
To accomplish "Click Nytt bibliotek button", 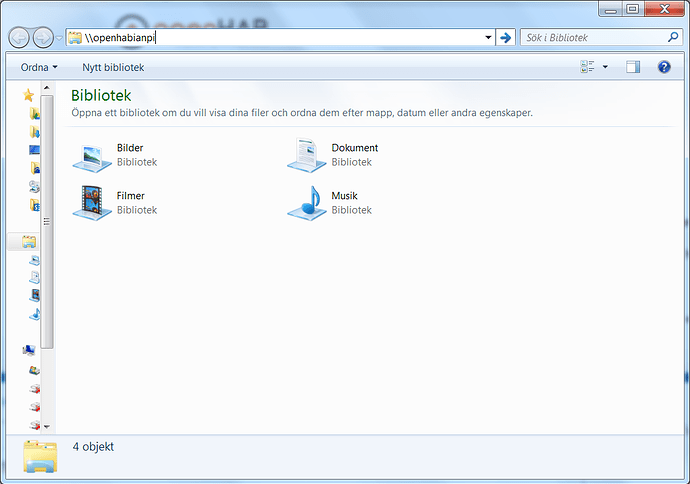I will tap(113, 67).
